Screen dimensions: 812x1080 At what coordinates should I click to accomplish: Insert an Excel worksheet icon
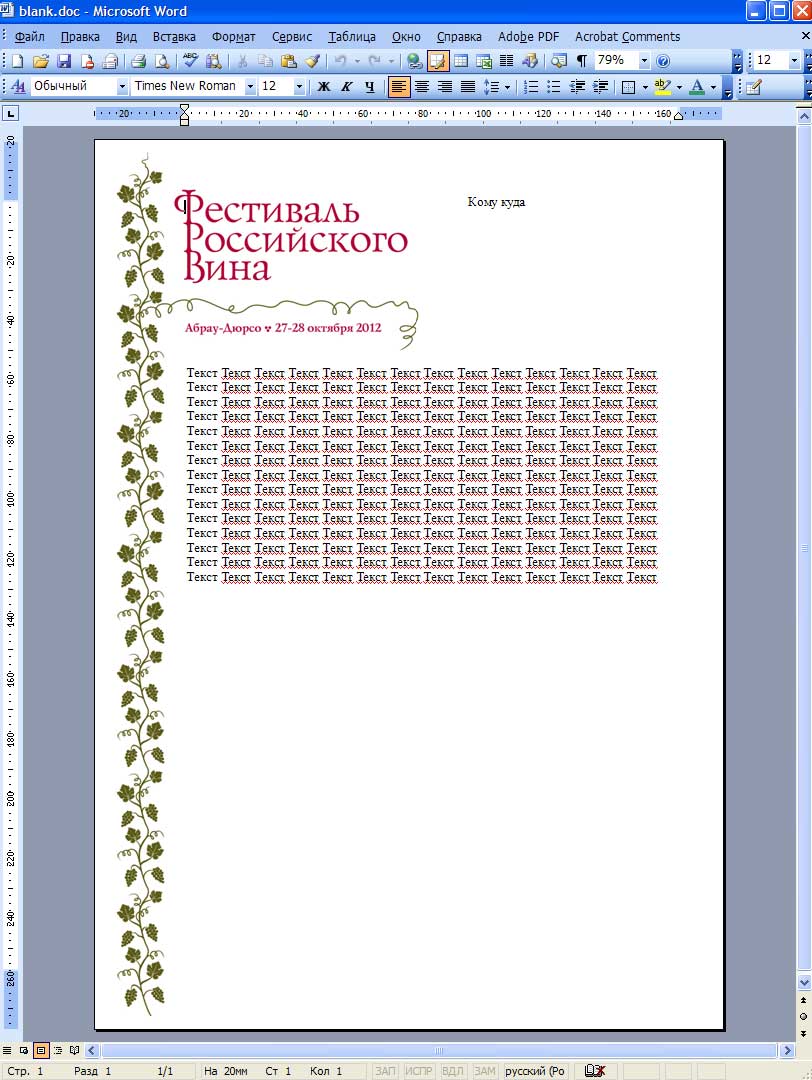pos(483,61)
